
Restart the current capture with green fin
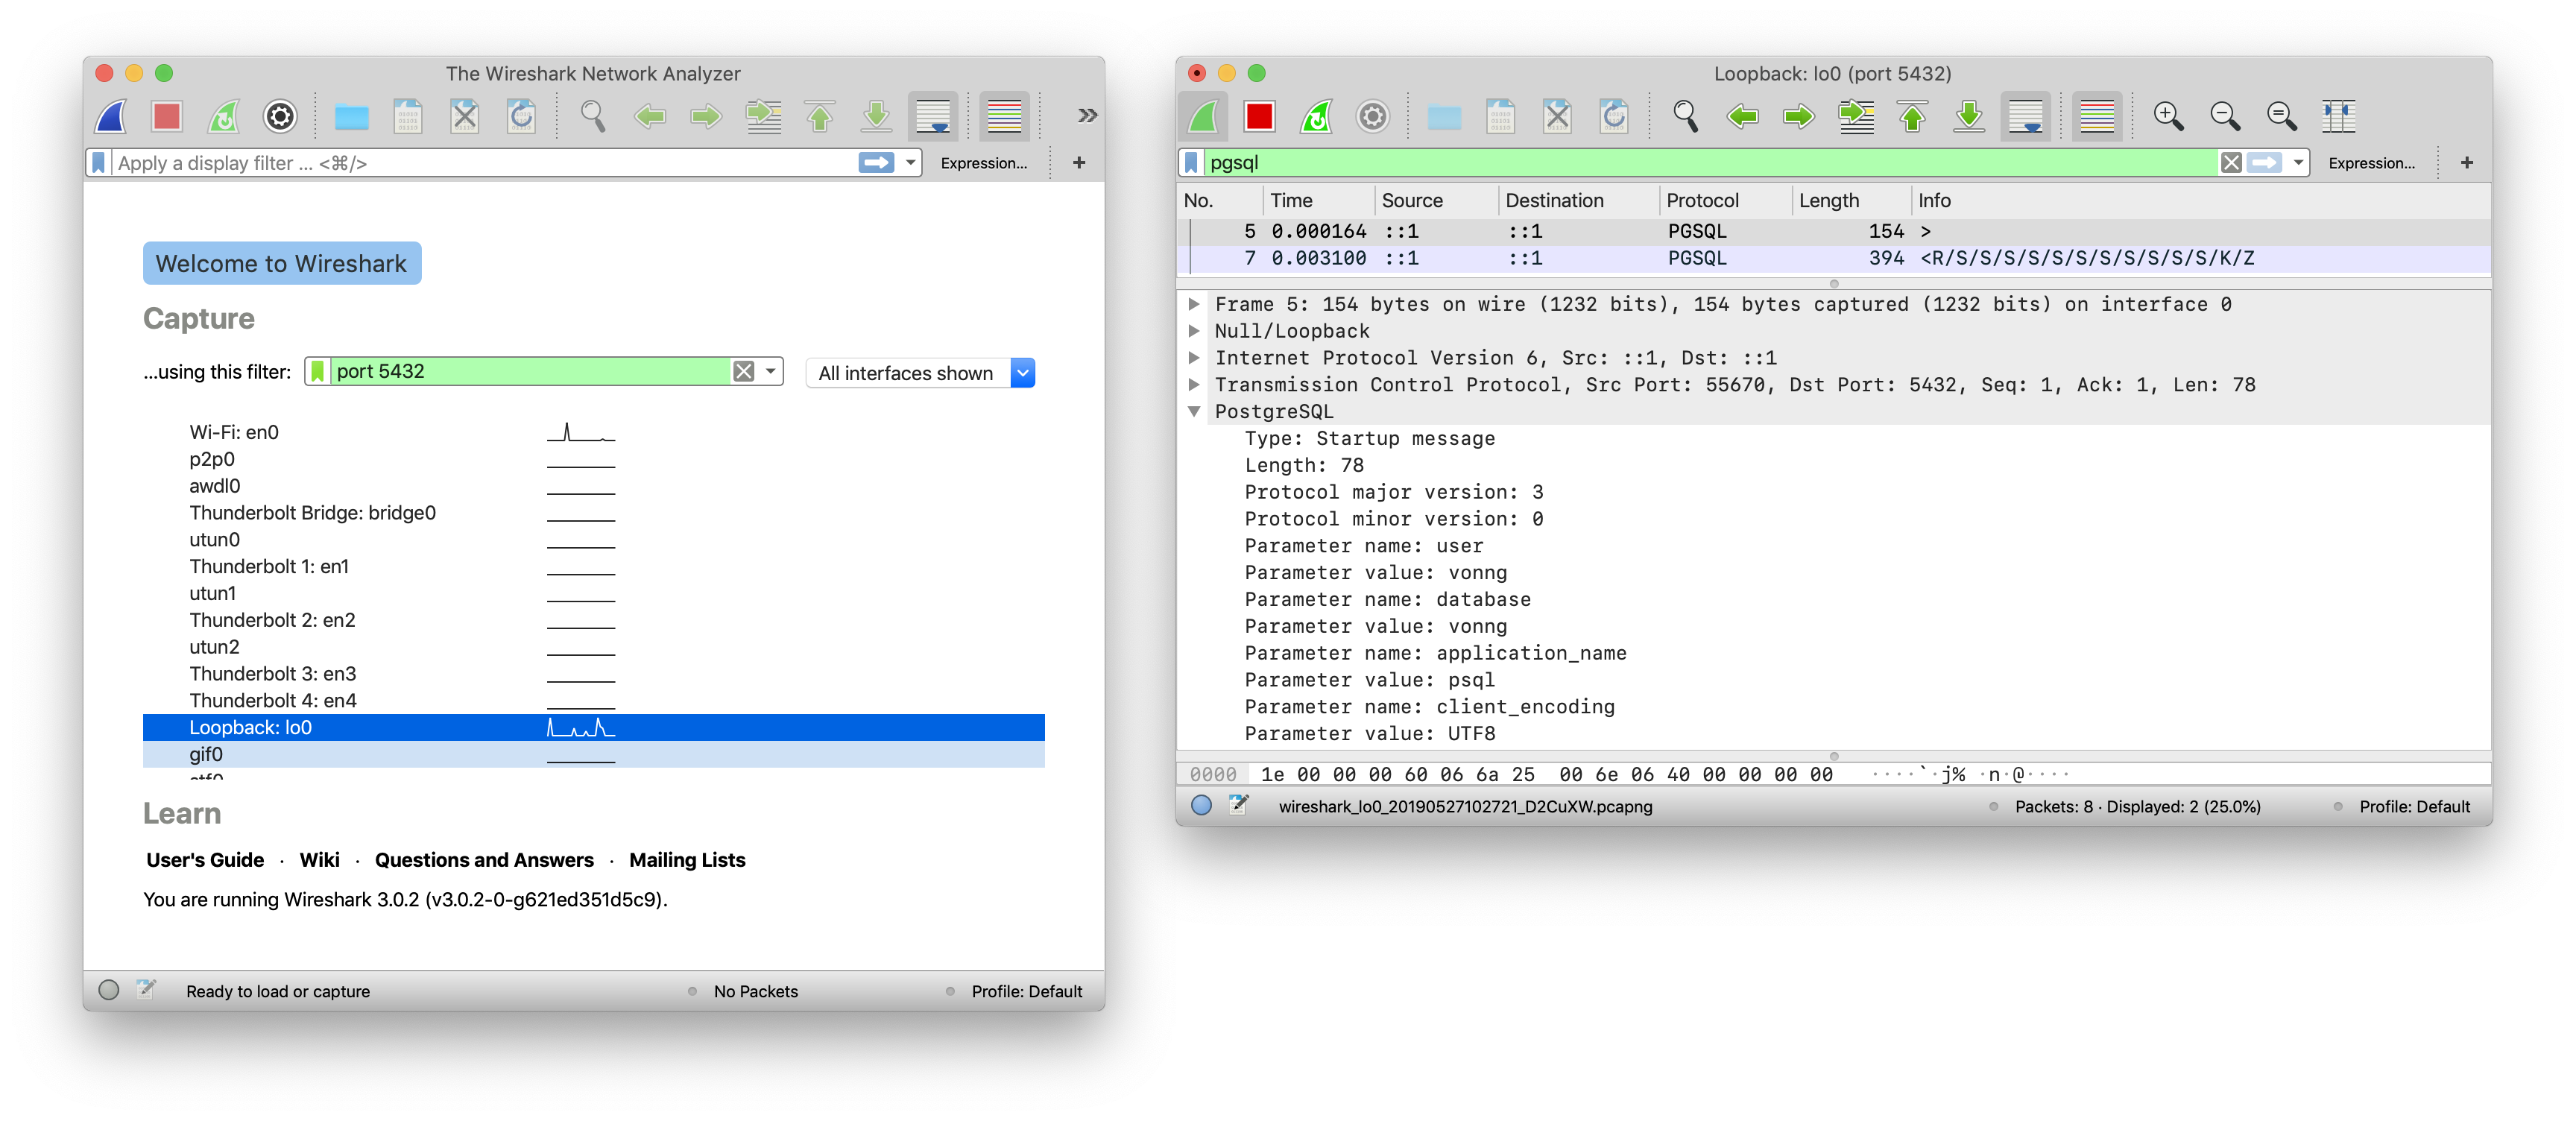(x=1316, y=116)
